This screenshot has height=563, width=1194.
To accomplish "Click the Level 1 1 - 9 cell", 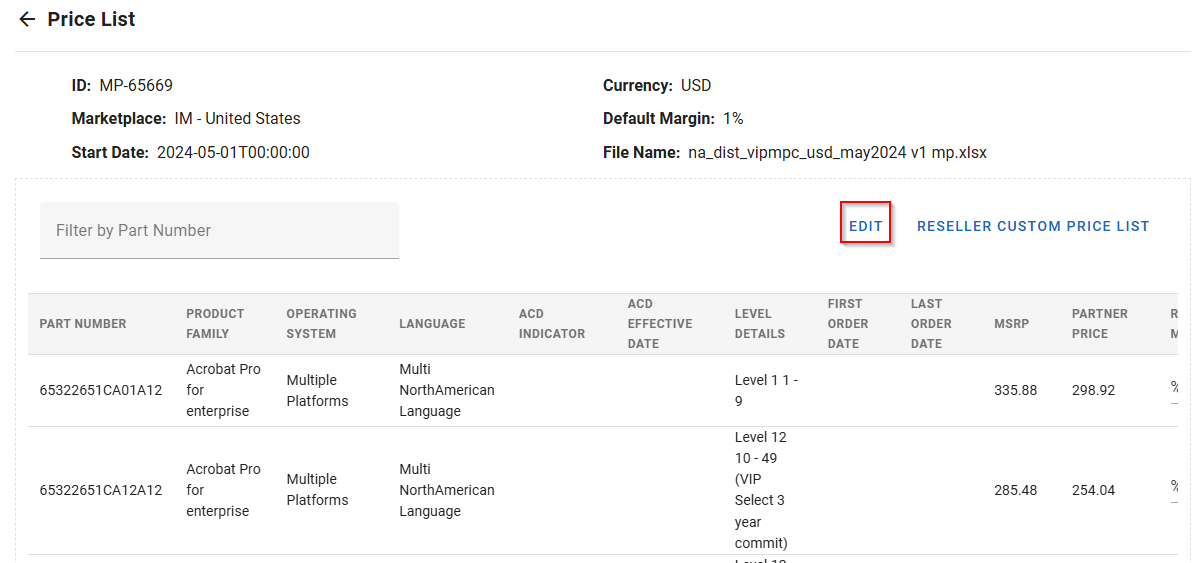I will click(766, 390).
